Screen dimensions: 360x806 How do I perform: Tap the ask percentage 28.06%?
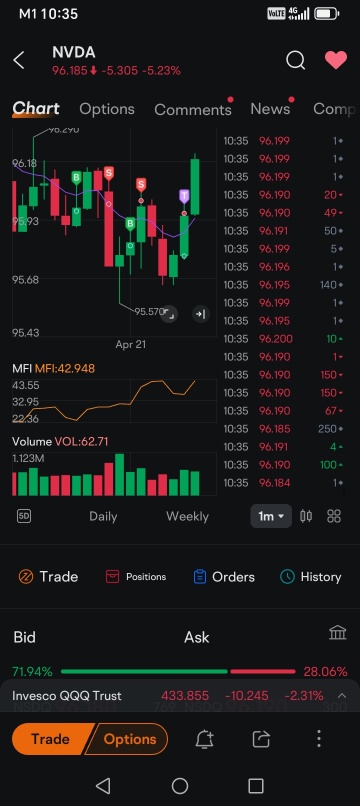(x=326, y=671)
